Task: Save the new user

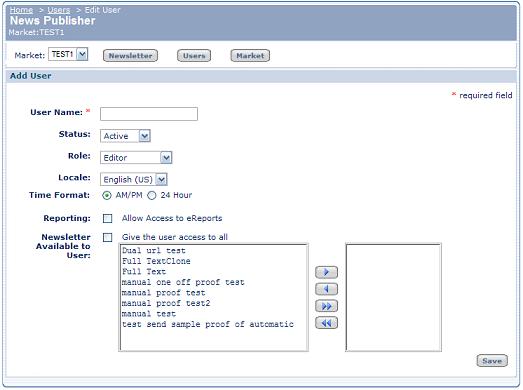Action: pyautogui.click(x=492, y=361)
